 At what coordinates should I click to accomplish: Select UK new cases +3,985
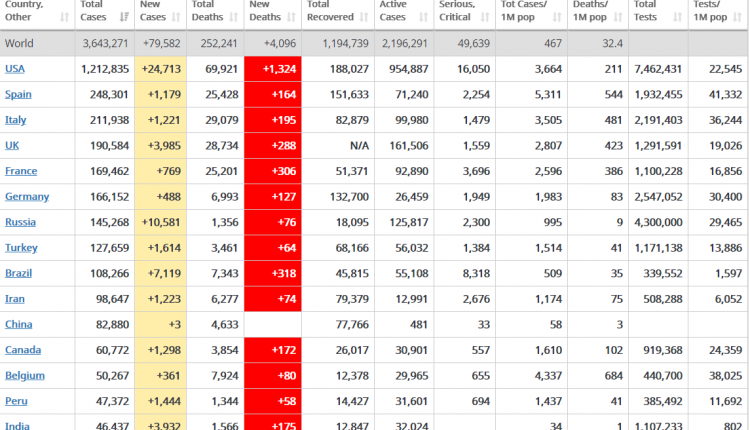pos(164,145)
